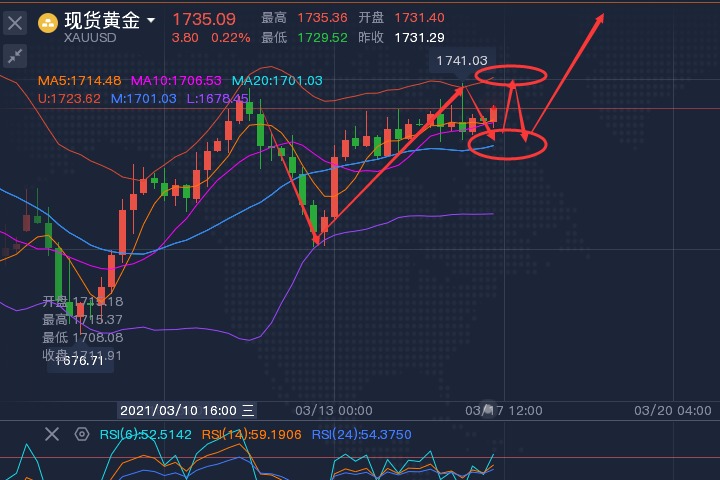Select the MA20 moving average label
This screenshot has width=720, height=480.
point(277,80)
